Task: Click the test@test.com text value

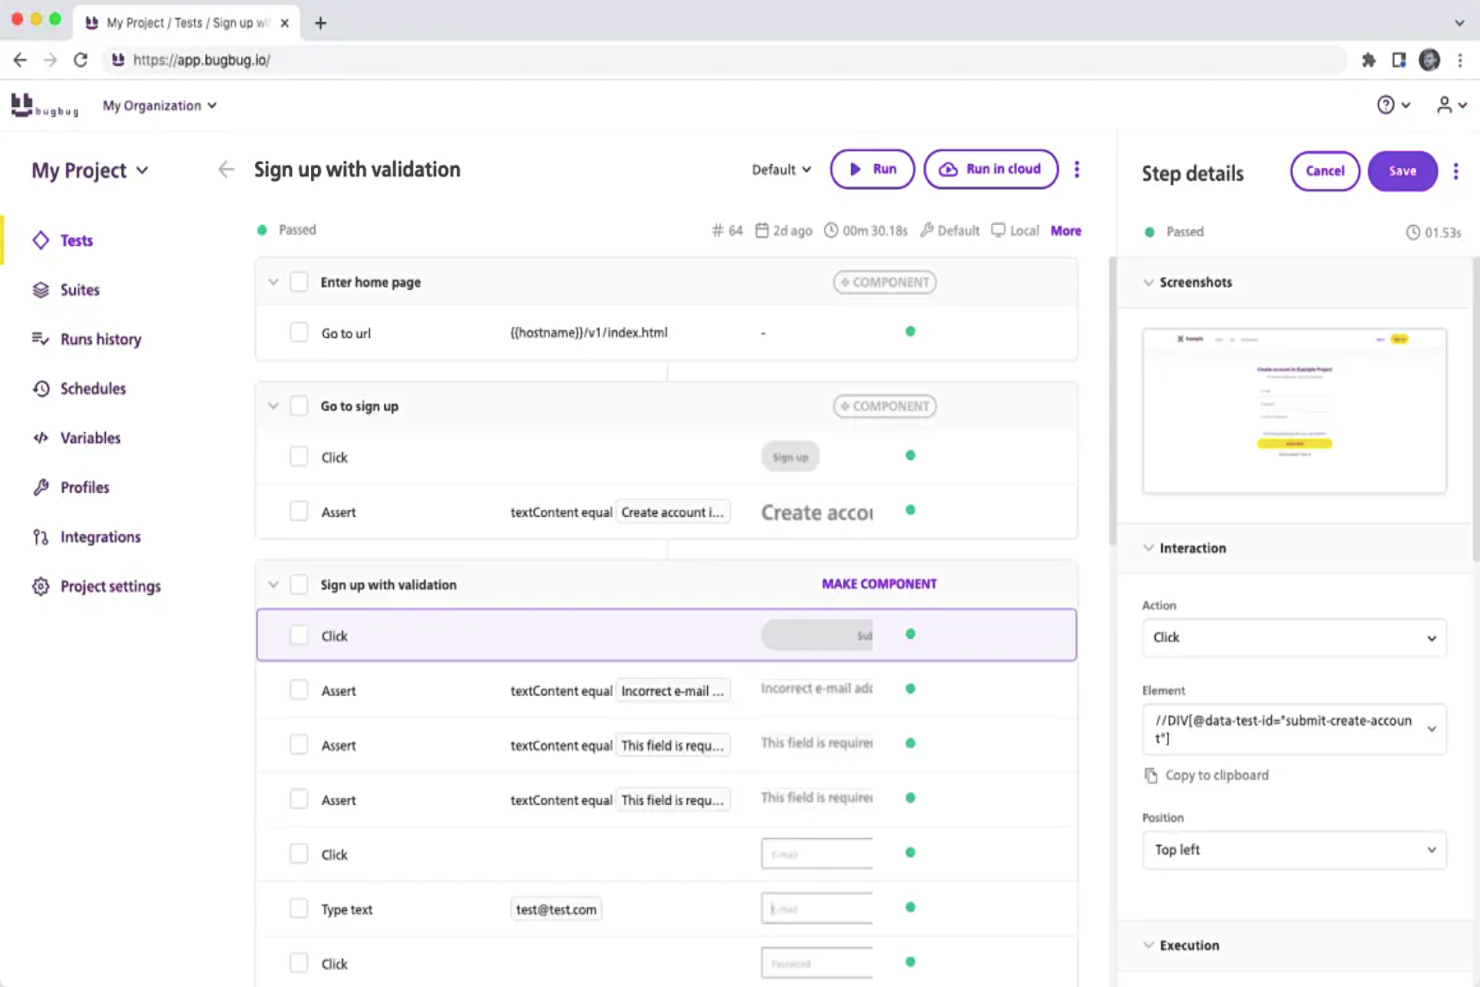Action: [556, 909]
